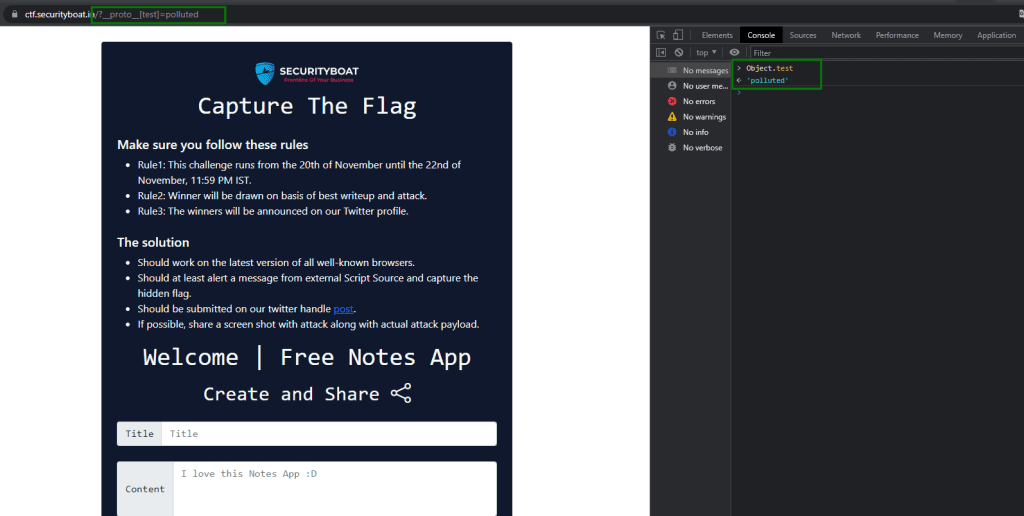Click the 'polluted' console output value

coord(767,80)
